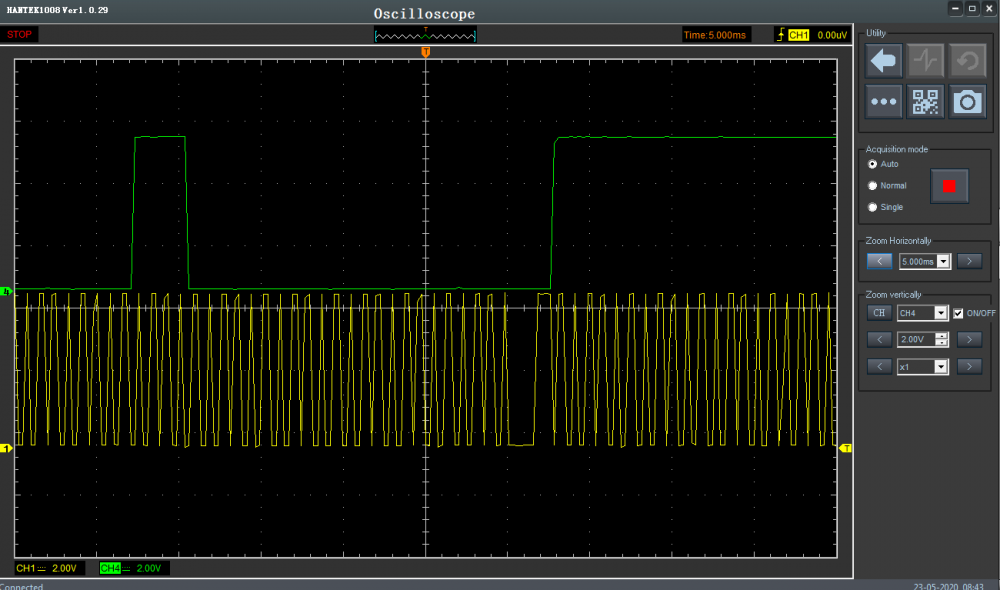This screenshot has width=1000, height=590.
Task: Open the 5.000ms horizontal zoom dropdown
Action: [x=943, y=261]
